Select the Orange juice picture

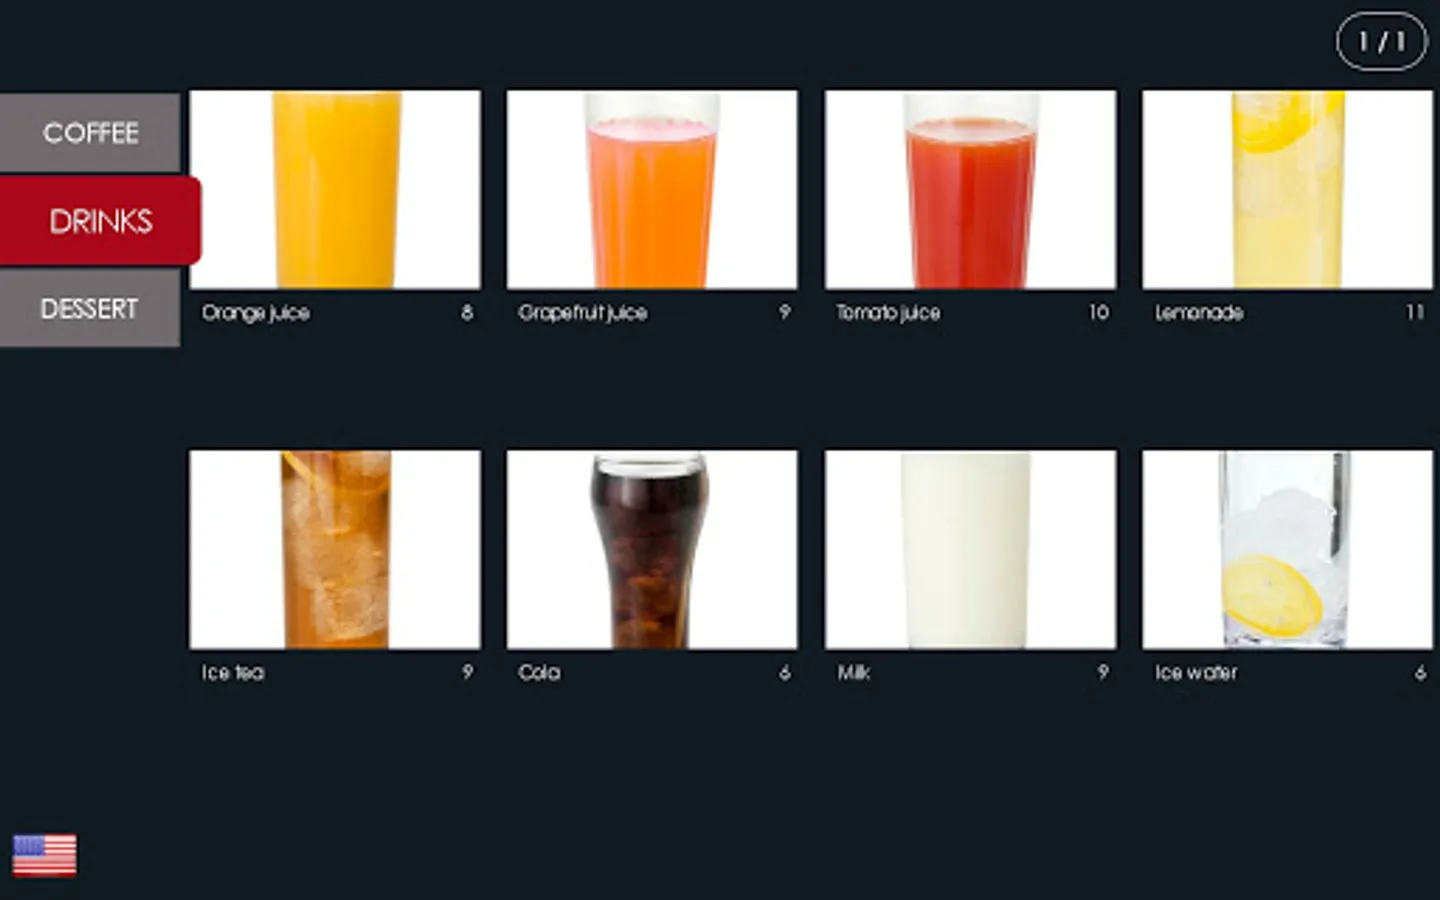tap(335, 190)
